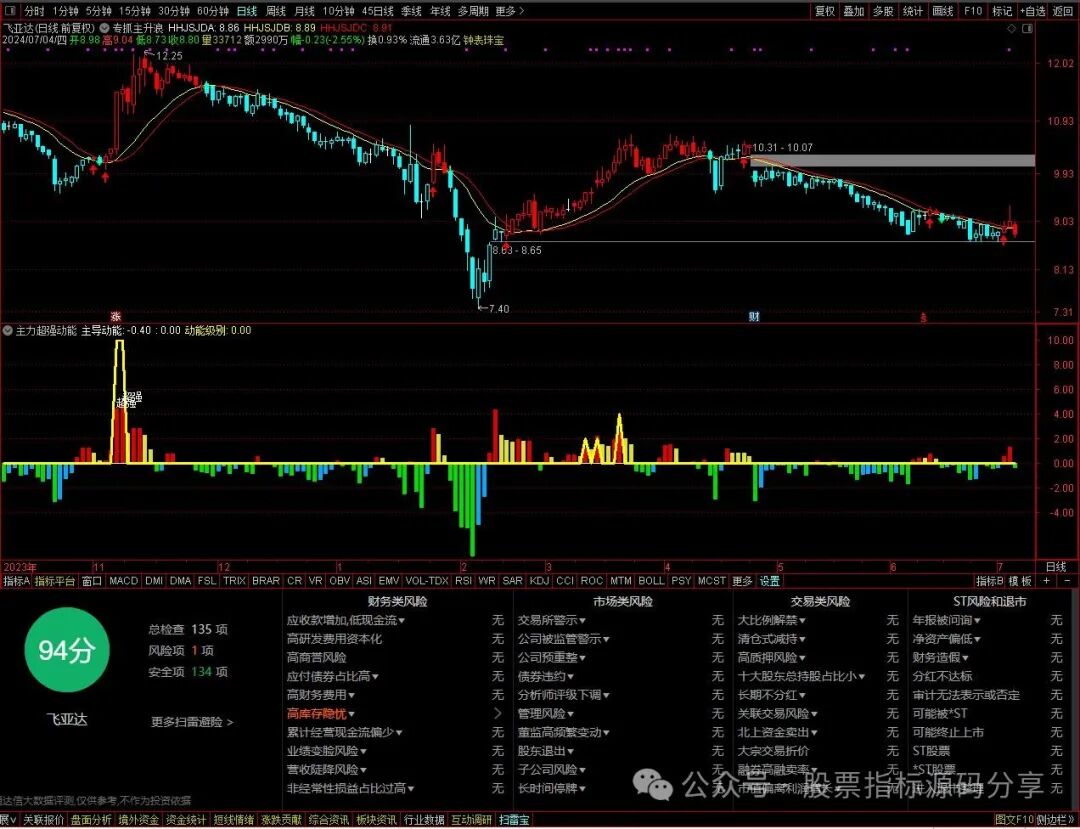Expand the 高质押风险 risk item
The image size is (1080, 829).
coord(771,658)
